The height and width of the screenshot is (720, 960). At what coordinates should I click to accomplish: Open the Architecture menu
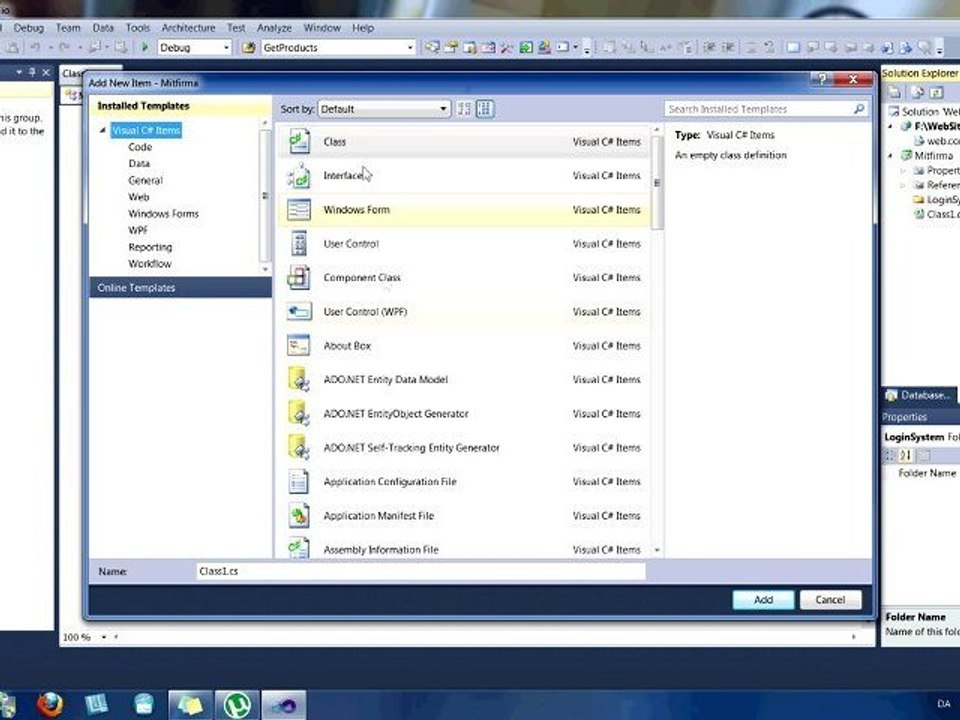coord(189,28)
